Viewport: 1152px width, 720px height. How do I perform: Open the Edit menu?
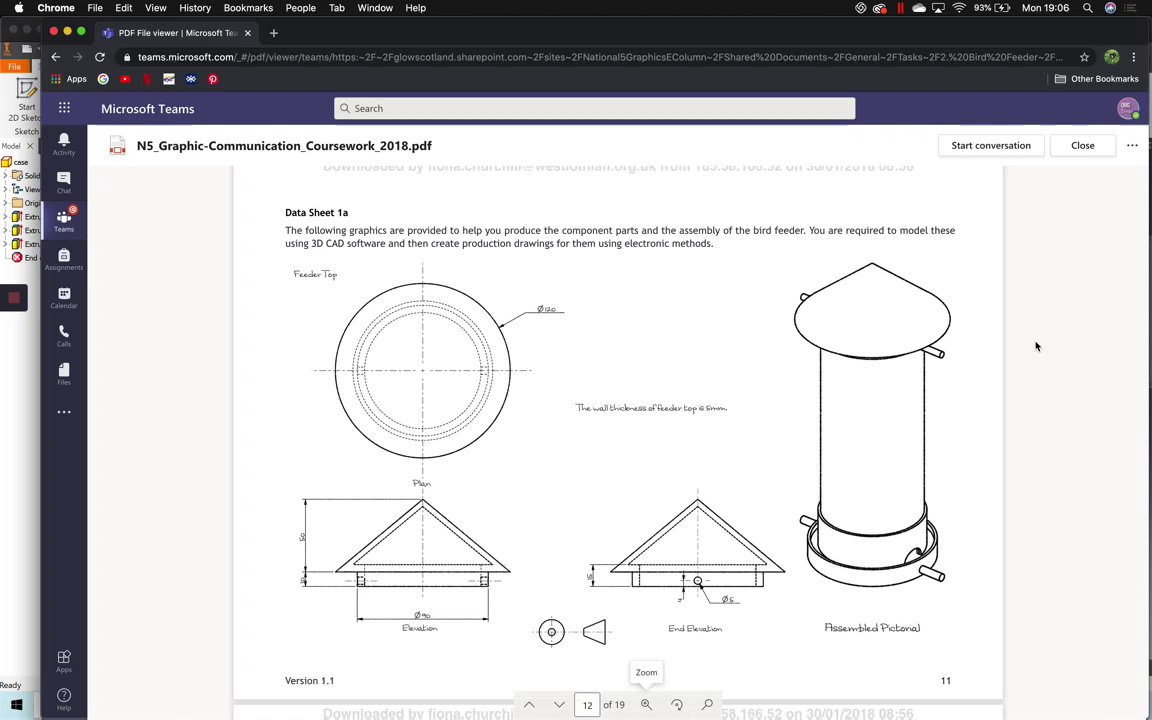tap(123, 8)
